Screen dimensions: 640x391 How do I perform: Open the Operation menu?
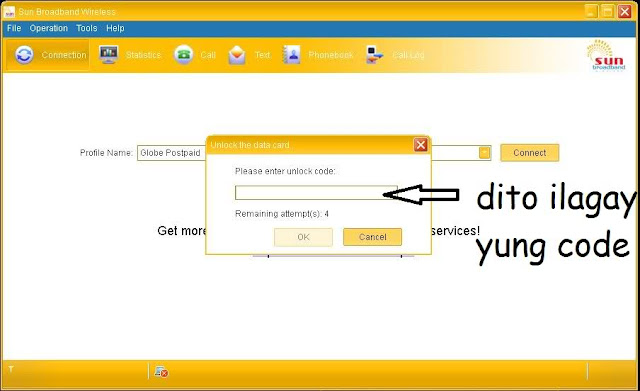point(49,28)
